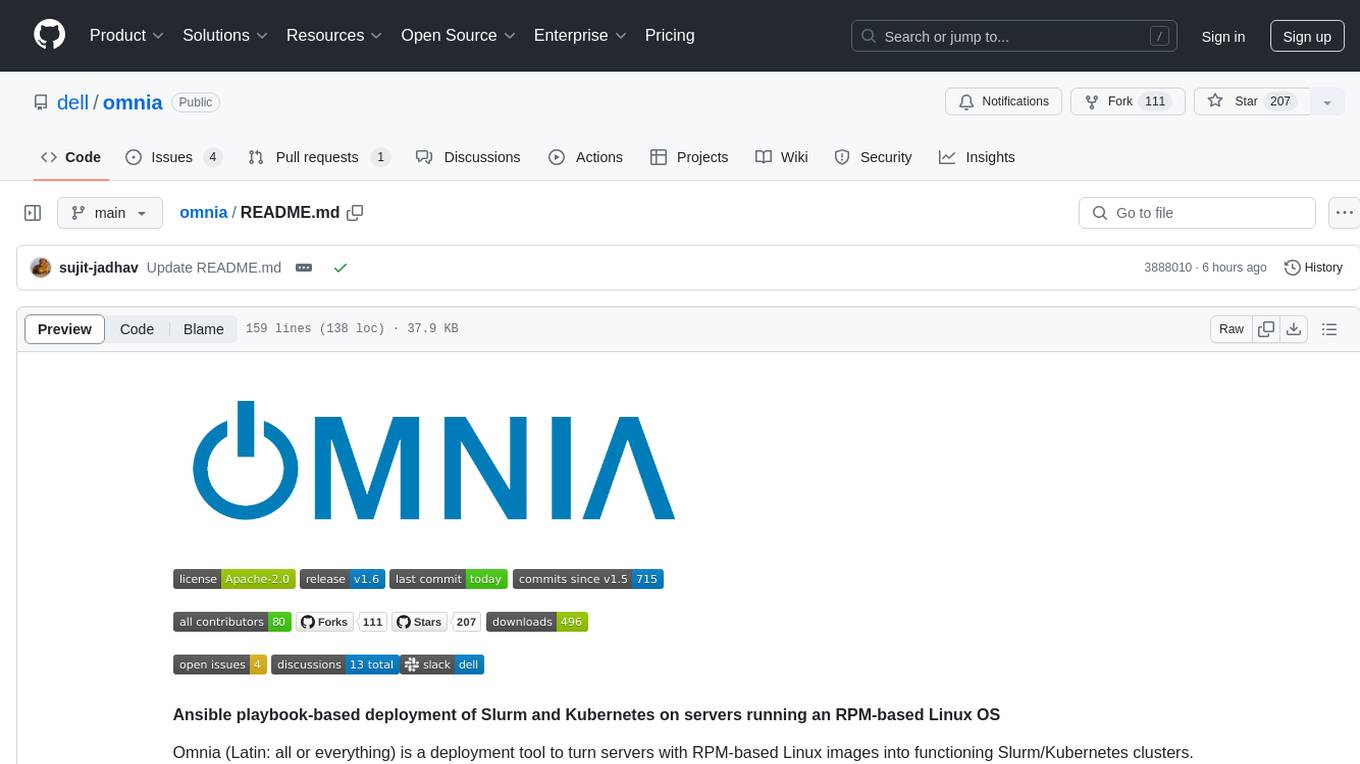Focus the Go to file field

pyautogui.click(x=1197, y=213)
